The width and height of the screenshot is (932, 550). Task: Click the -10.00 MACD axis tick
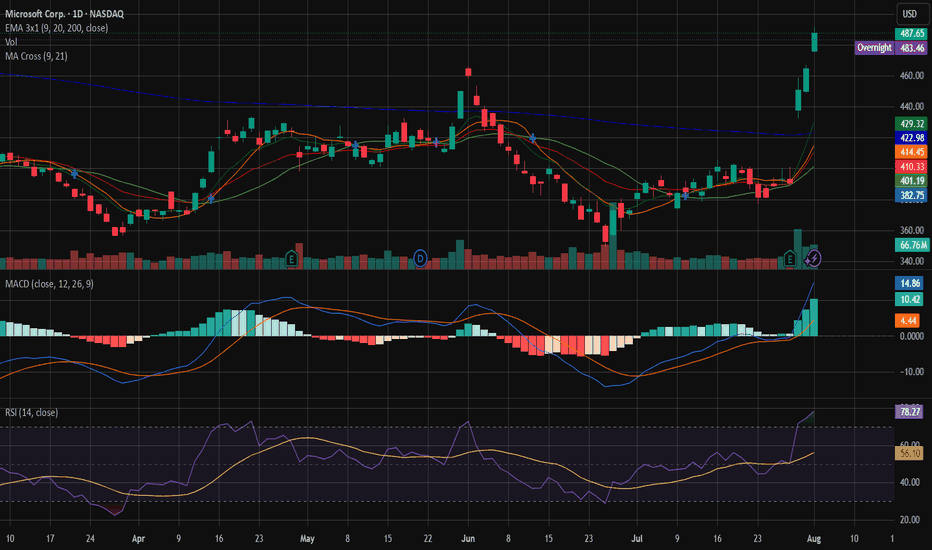pyautogui.click(x=912, y=372)
